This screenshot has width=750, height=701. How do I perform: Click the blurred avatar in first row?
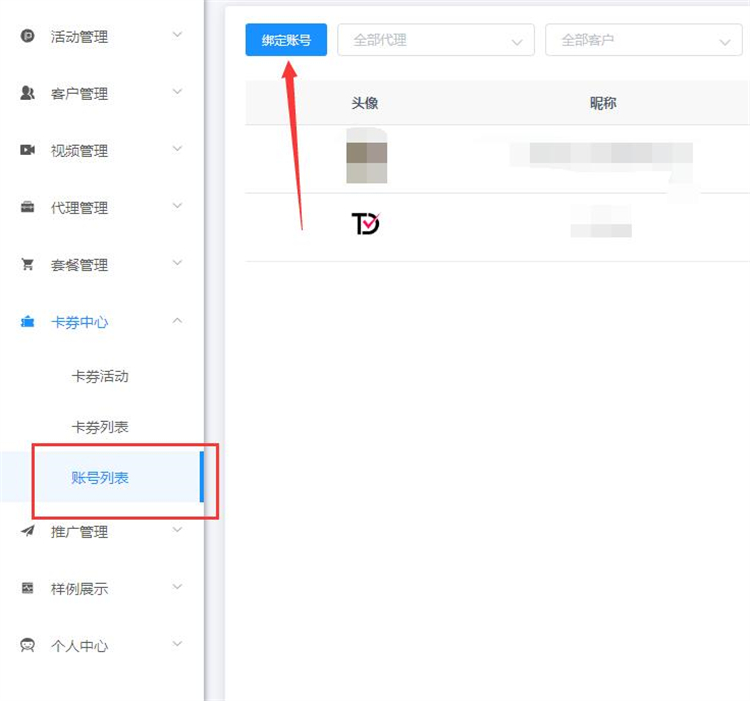coord(366,155)
